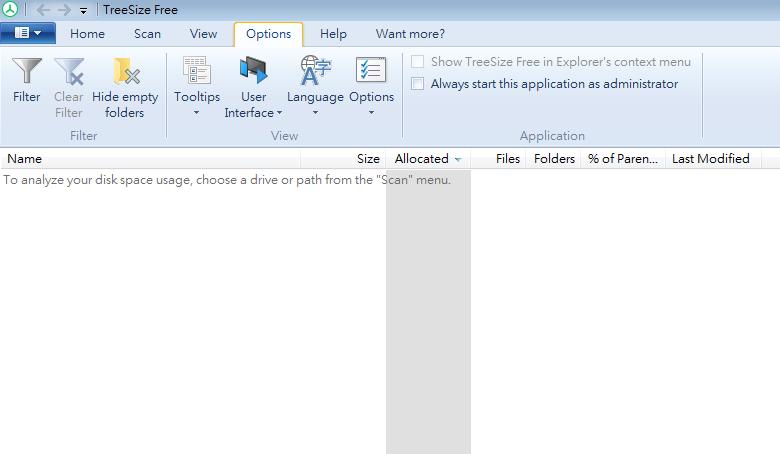
Task: Expand the Tooltips dropdown arrow
Action: click(x=196, y=113)
